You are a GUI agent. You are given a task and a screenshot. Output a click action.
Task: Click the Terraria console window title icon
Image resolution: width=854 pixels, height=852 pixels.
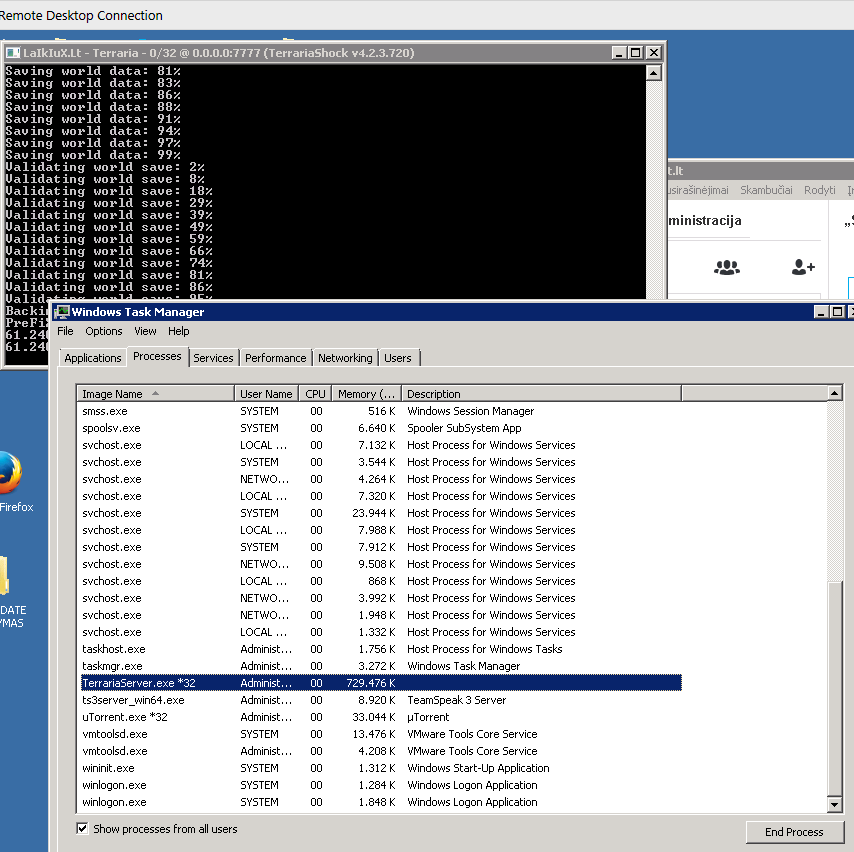12,53
